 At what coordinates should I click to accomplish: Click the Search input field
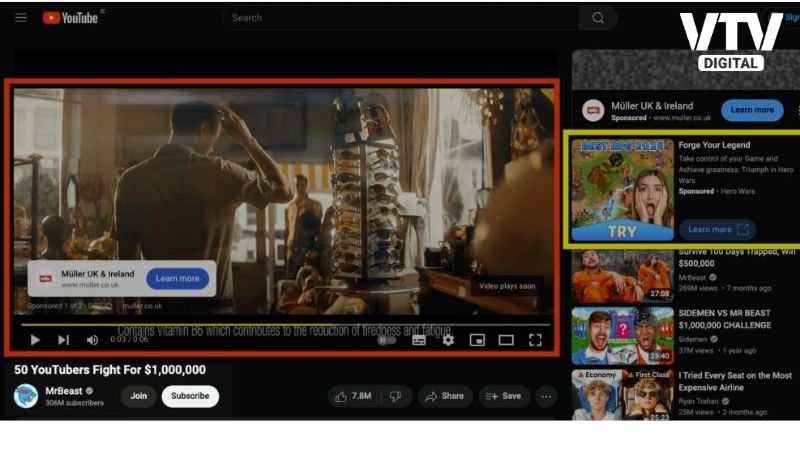(x=401, y=18)
